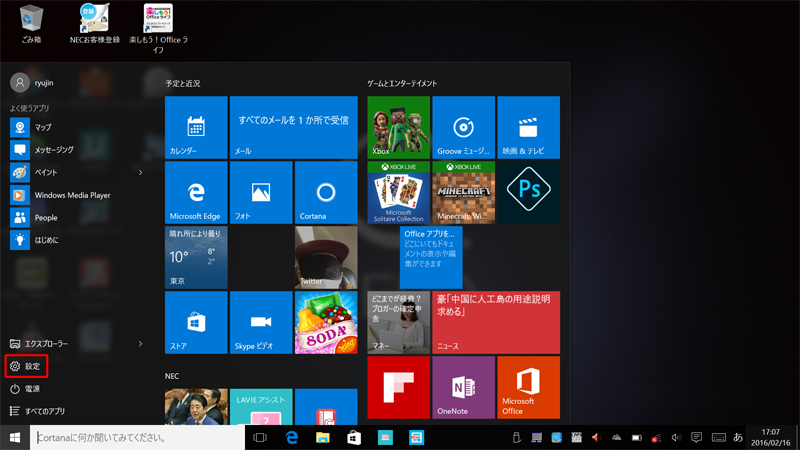Toggle the Japanese IME (あ) indicator

point(738,437)
